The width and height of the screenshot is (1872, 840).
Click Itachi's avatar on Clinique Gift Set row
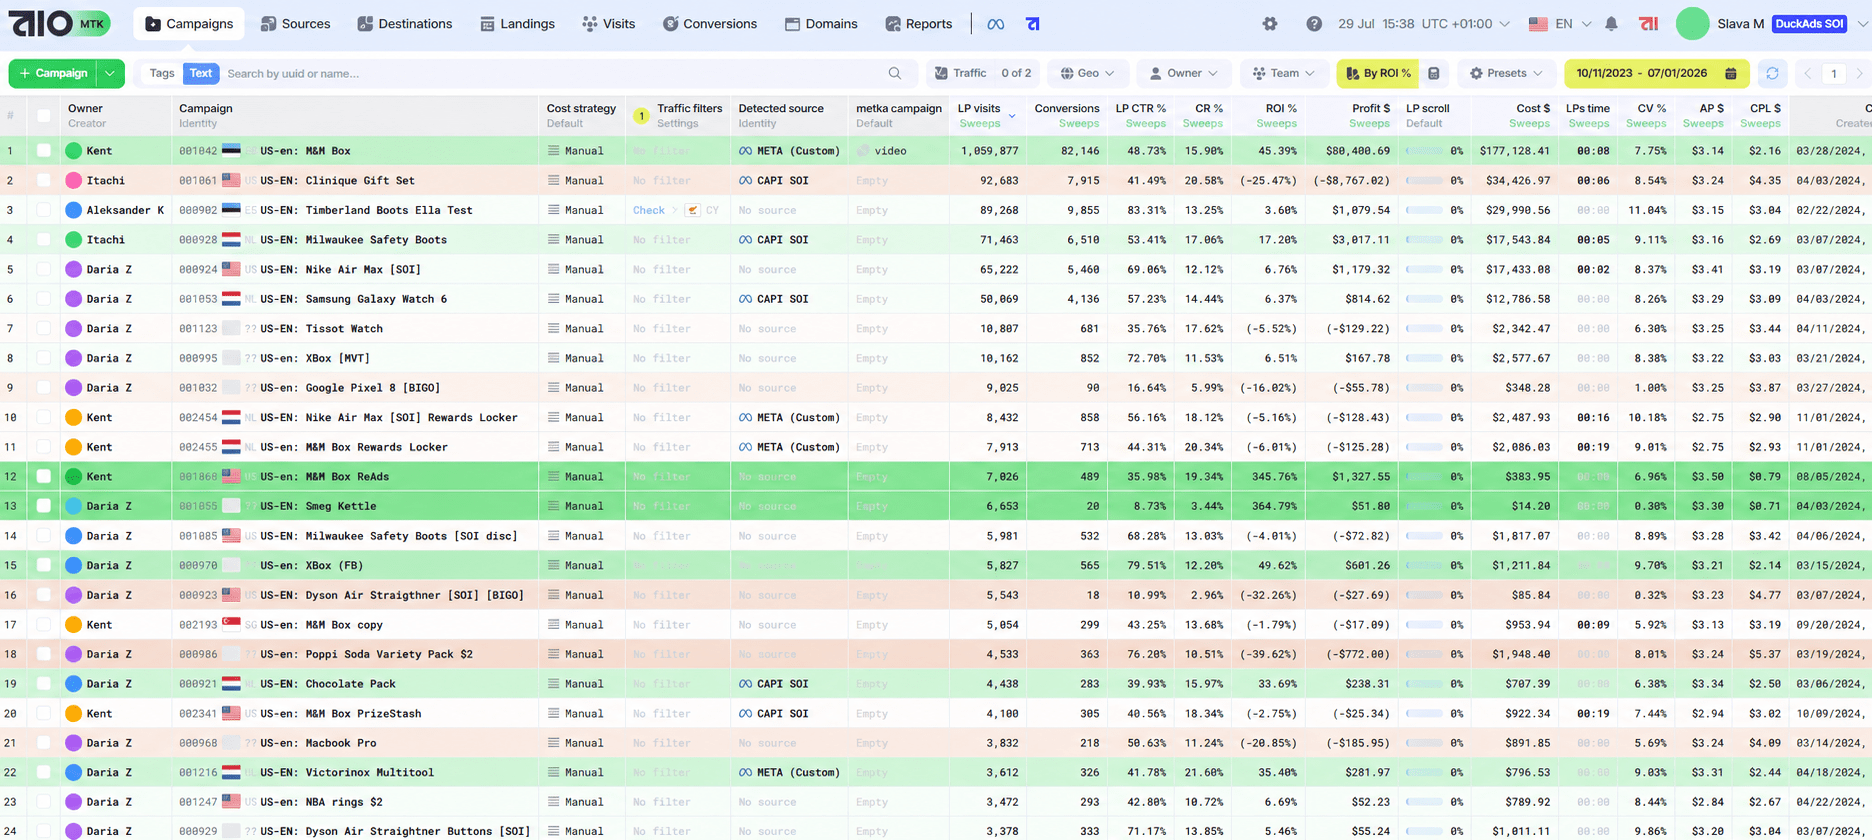[x=73, y=181]
